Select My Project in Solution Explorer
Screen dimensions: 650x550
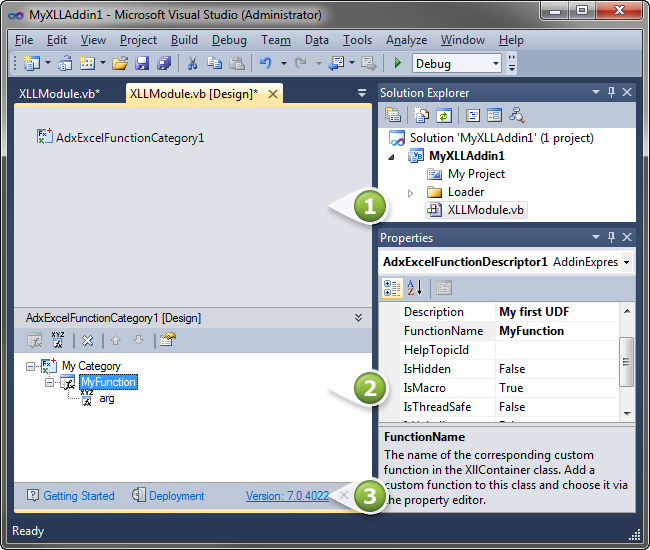click(476, 174)
